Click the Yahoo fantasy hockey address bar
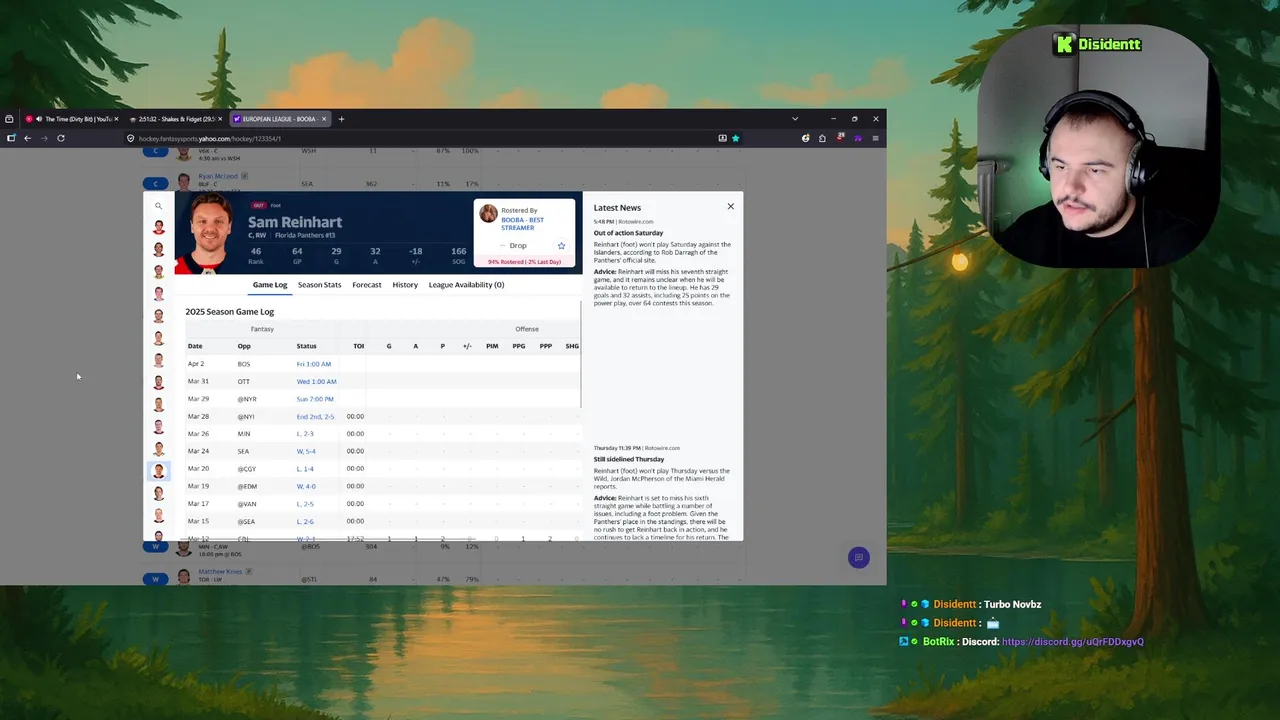The width and height of the screenshot is (1280, 720). [x=430, y=138]
